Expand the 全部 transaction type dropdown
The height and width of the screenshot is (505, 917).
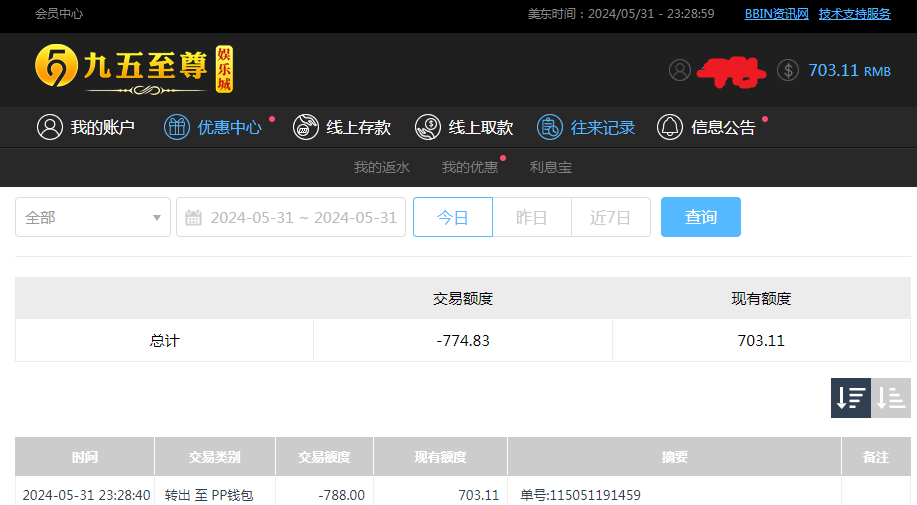[93, 217]
